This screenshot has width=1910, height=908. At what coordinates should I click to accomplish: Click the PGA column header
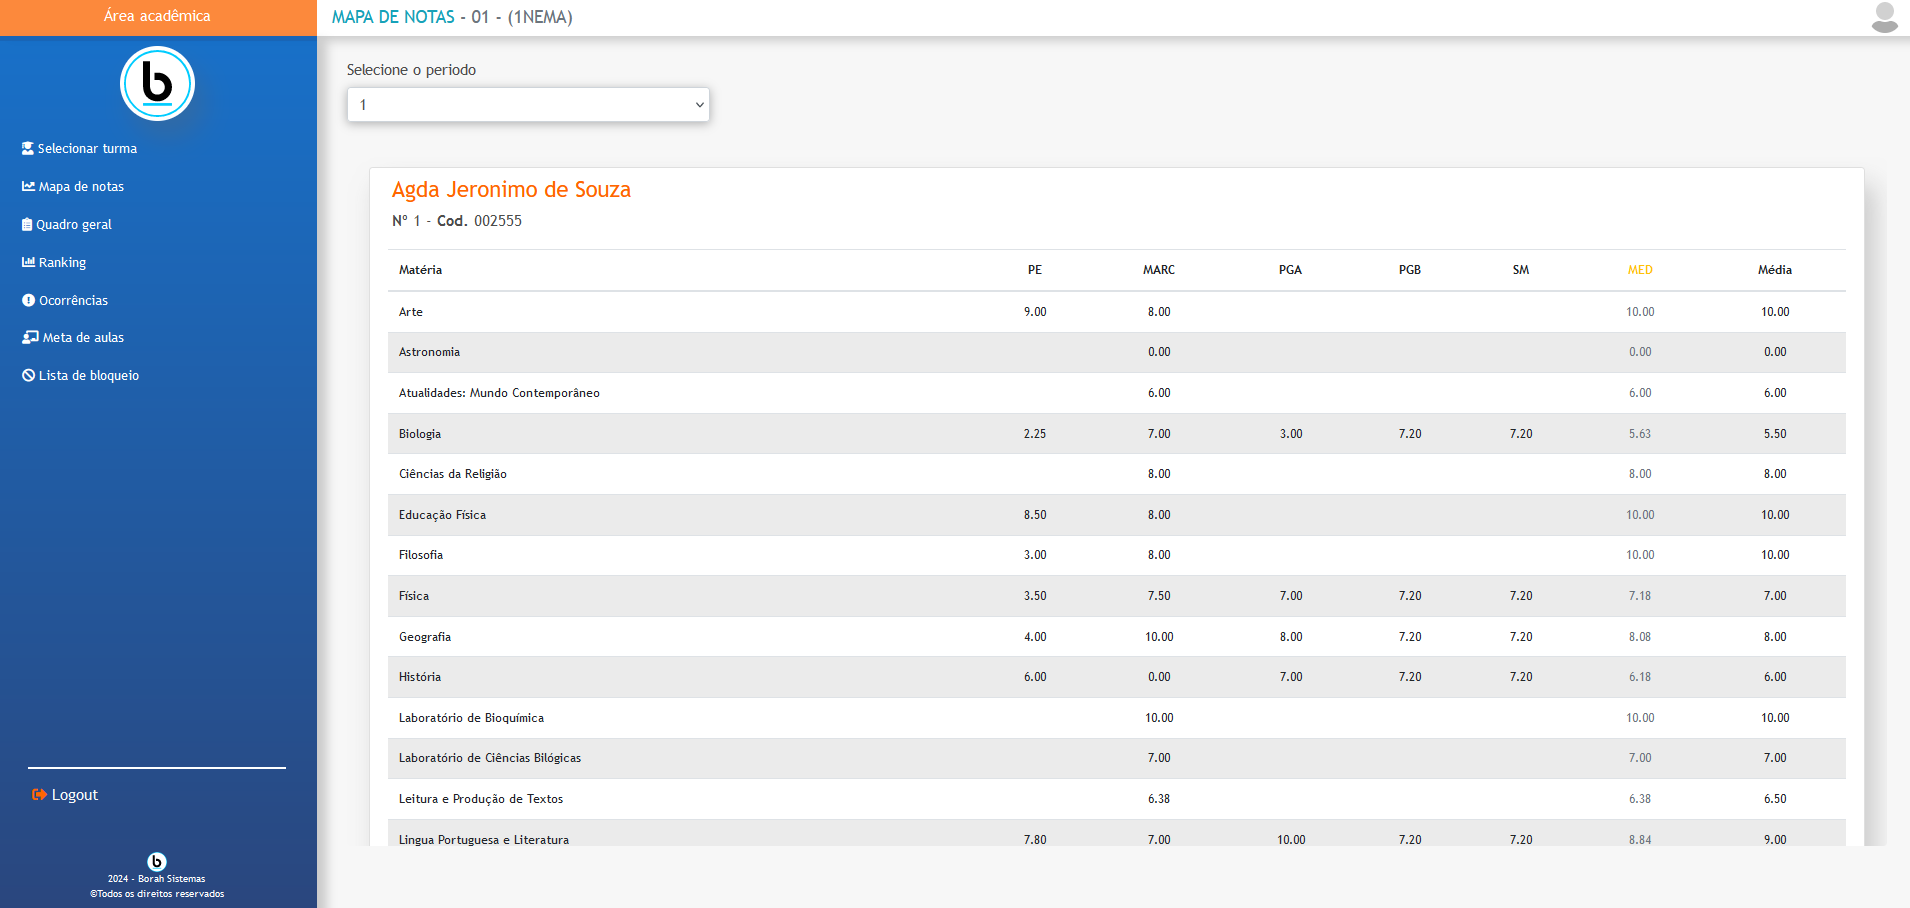point(1290,270)
